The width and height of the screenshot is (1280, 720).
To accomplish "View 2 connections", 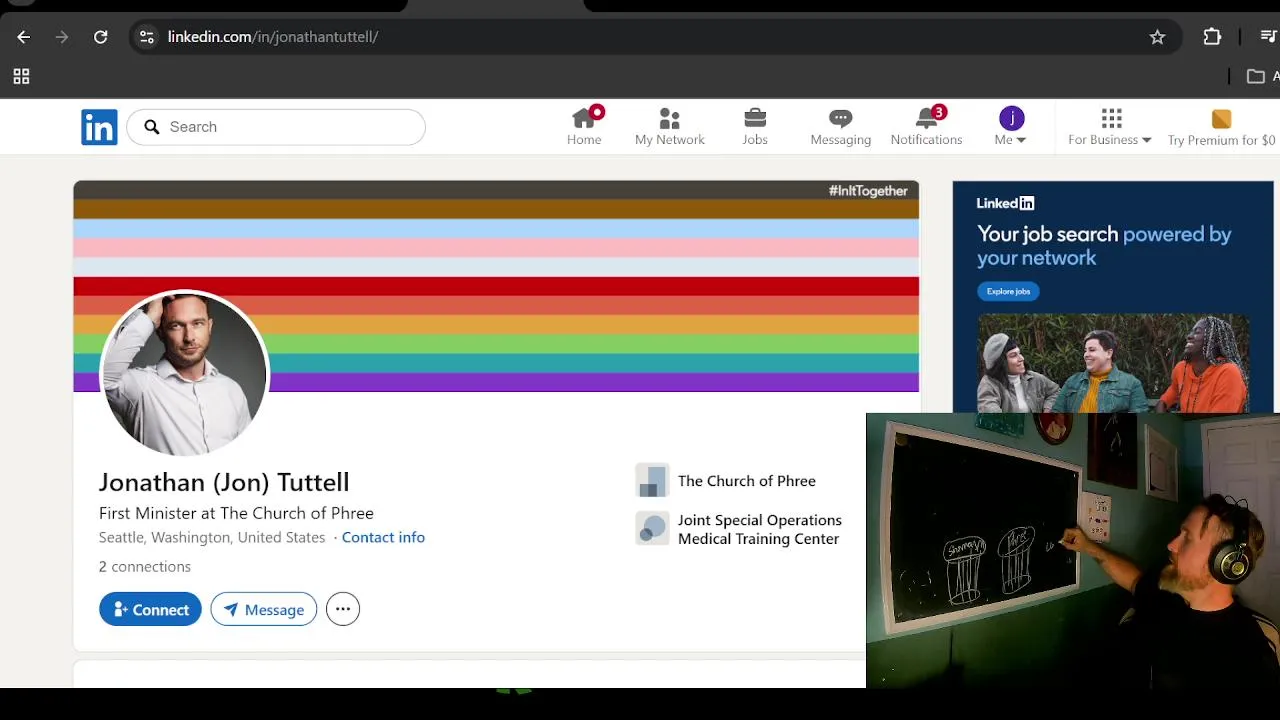I will pyautogui.click(x=145, y=567).
